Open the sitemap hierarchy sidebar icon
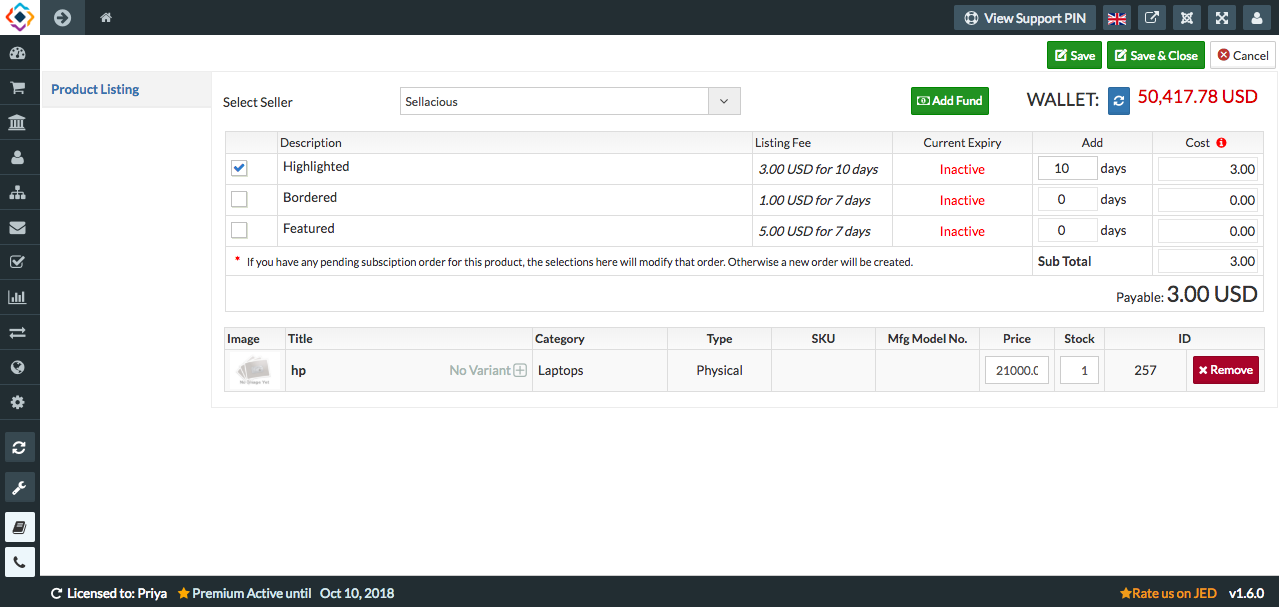Viewport: 1279px width, 607px height. point(18,193)
